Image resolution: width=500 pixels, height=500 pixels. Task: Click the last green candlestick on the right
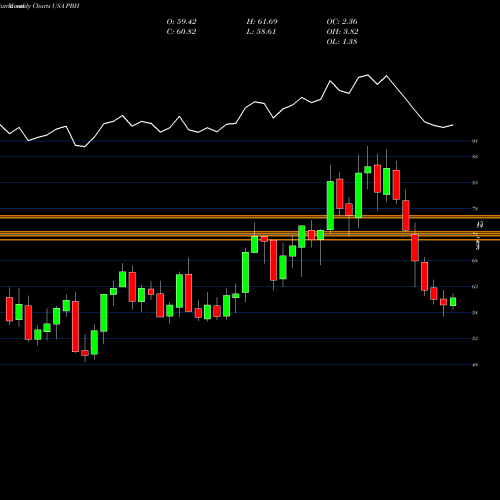[453, 302]
